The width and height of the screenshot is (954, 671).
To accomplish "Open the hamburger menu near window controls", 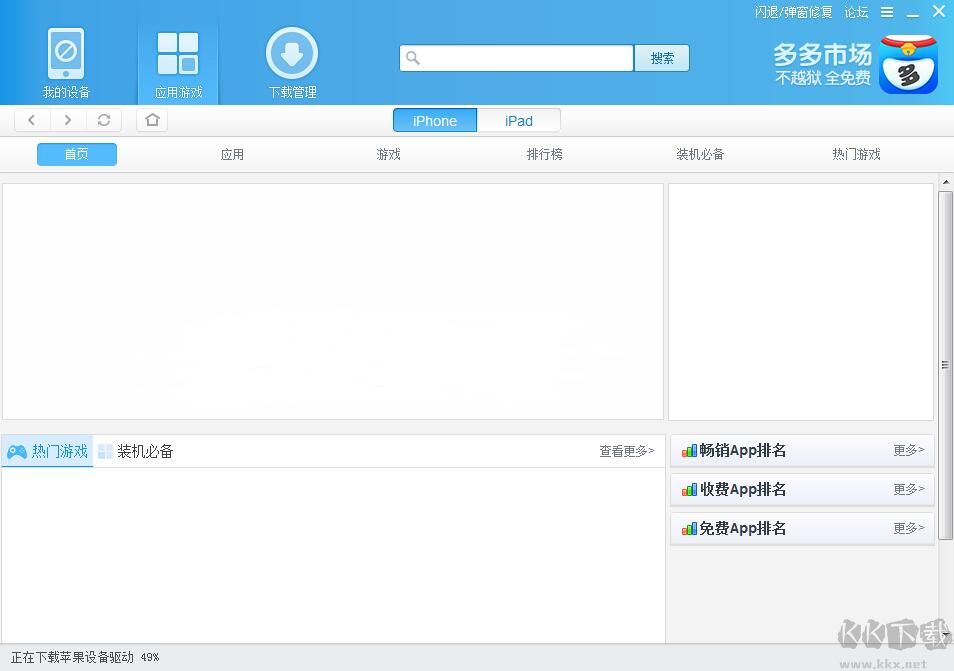I will [x=888, y=11].
